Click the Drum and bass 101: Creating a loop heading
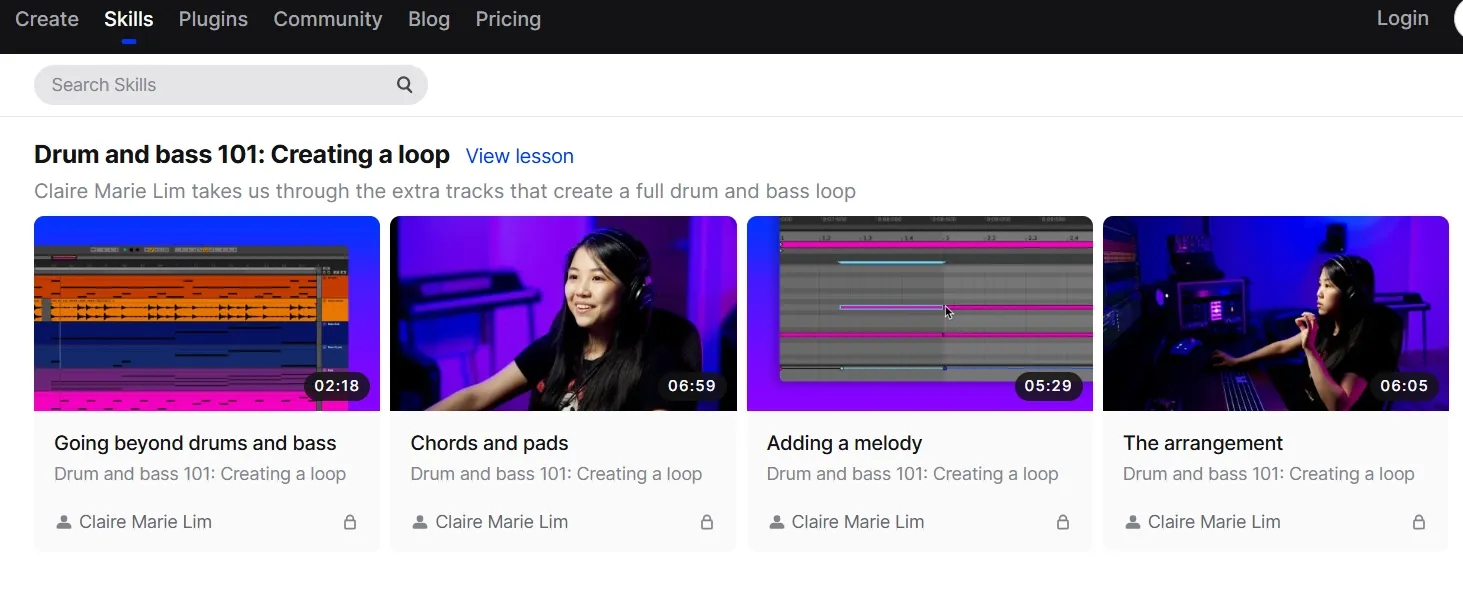The height and width of the screenshot is (600, 1463). point(242,155)
